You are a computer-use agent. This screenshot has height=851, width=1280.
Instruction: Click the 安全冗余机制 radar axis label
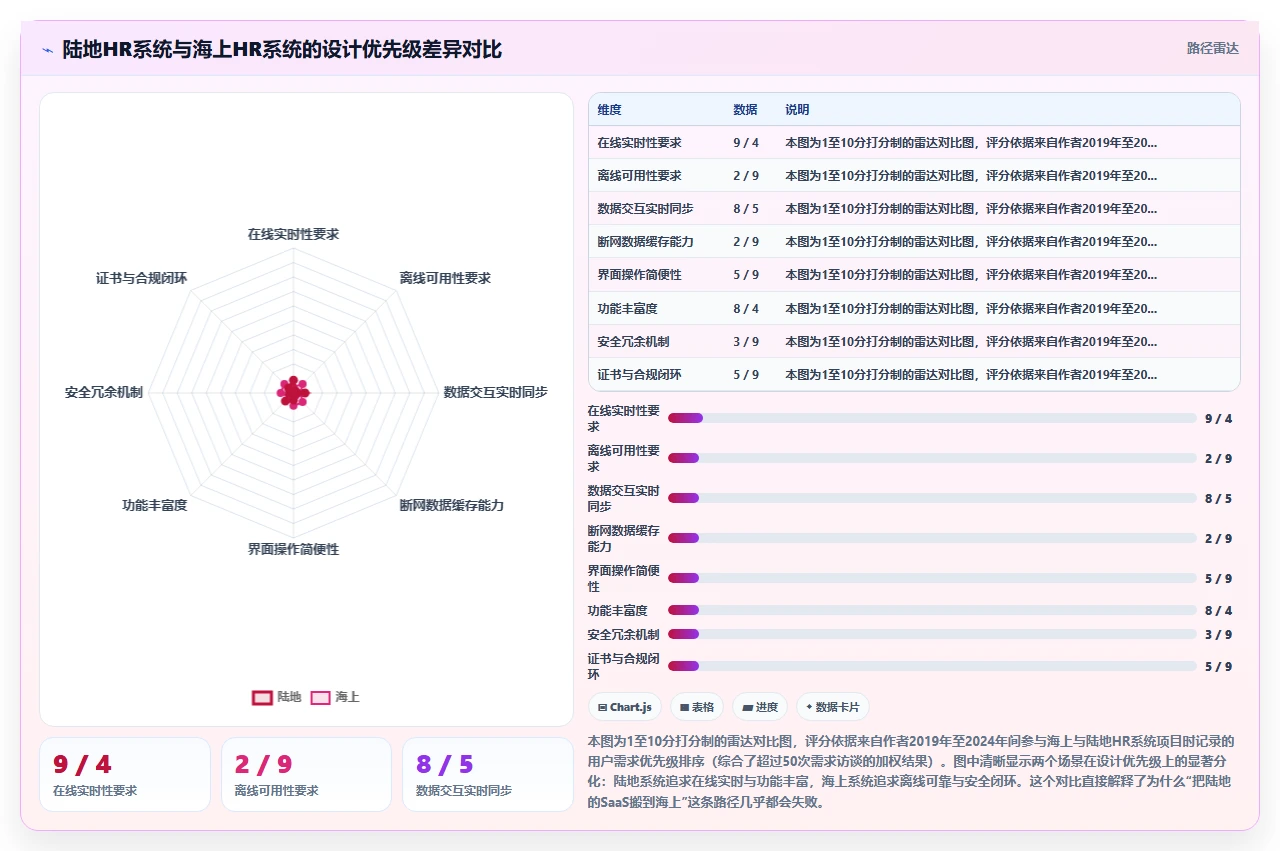click(x=104, y=392)
